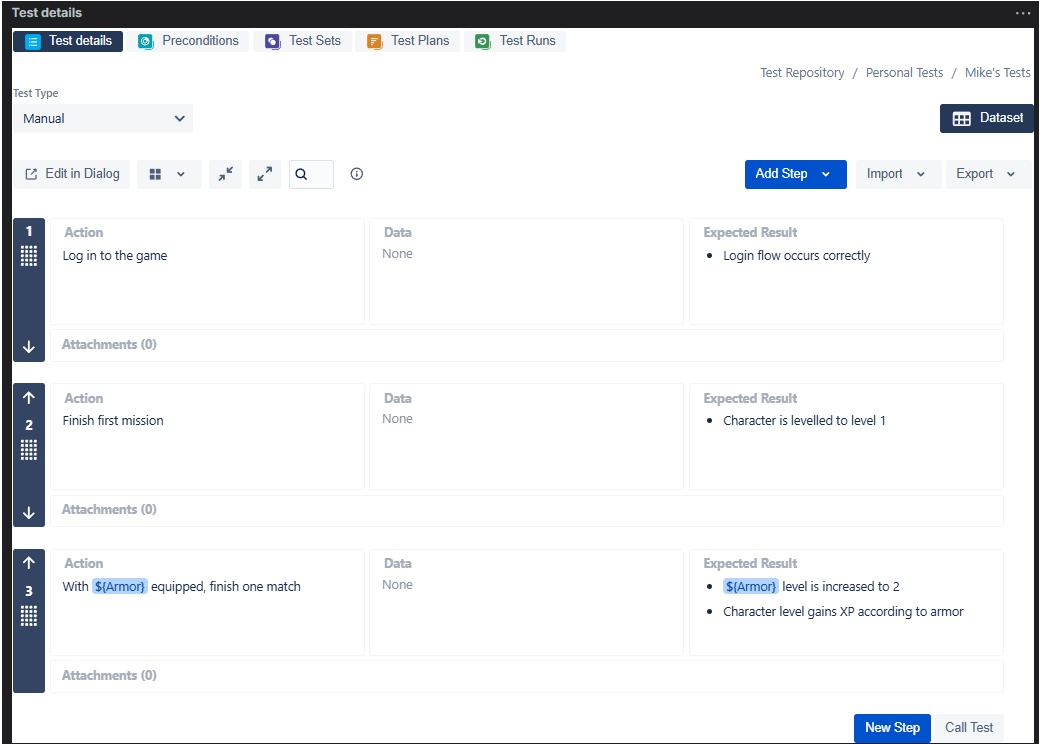Viewport: 1041px width, 744px height.
Task: Switch to the Test Runs tab
Action: (x=516, y=41)
